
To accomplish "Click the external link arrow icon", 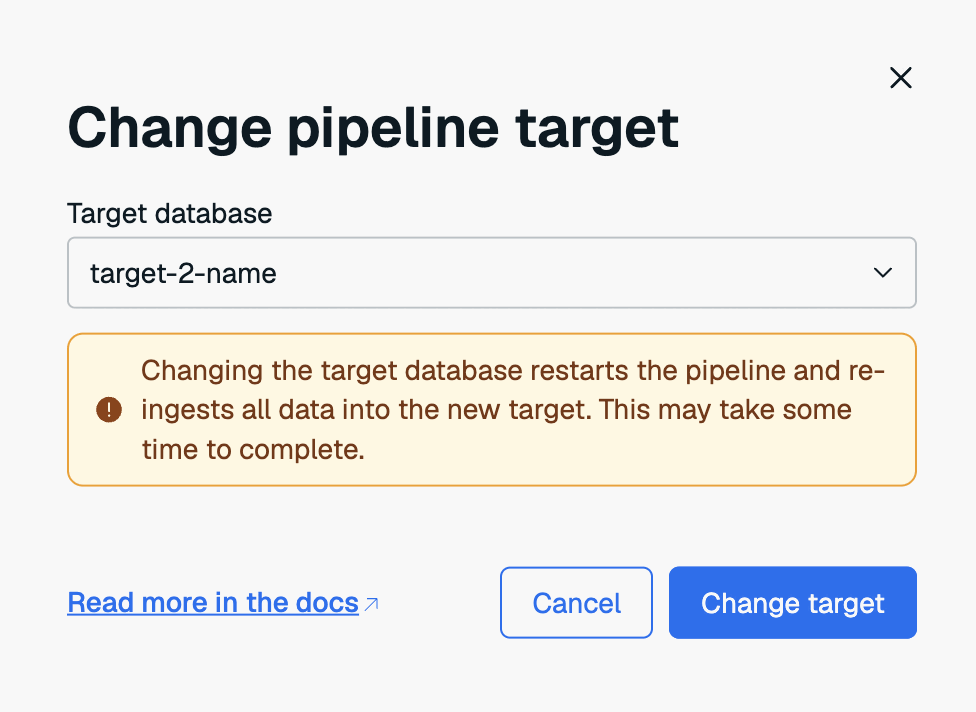I will tap(372, 604).
